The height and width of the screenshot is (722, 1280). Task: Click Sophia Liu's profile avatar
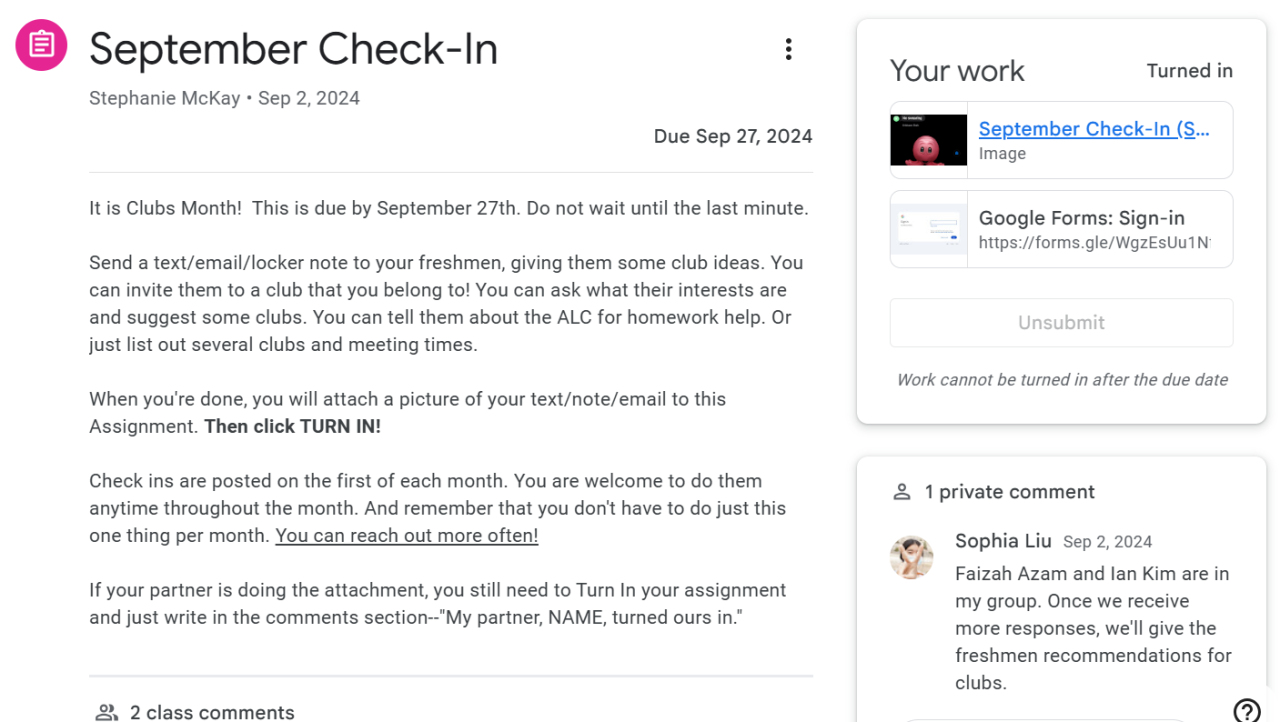(x=911, y=557)
